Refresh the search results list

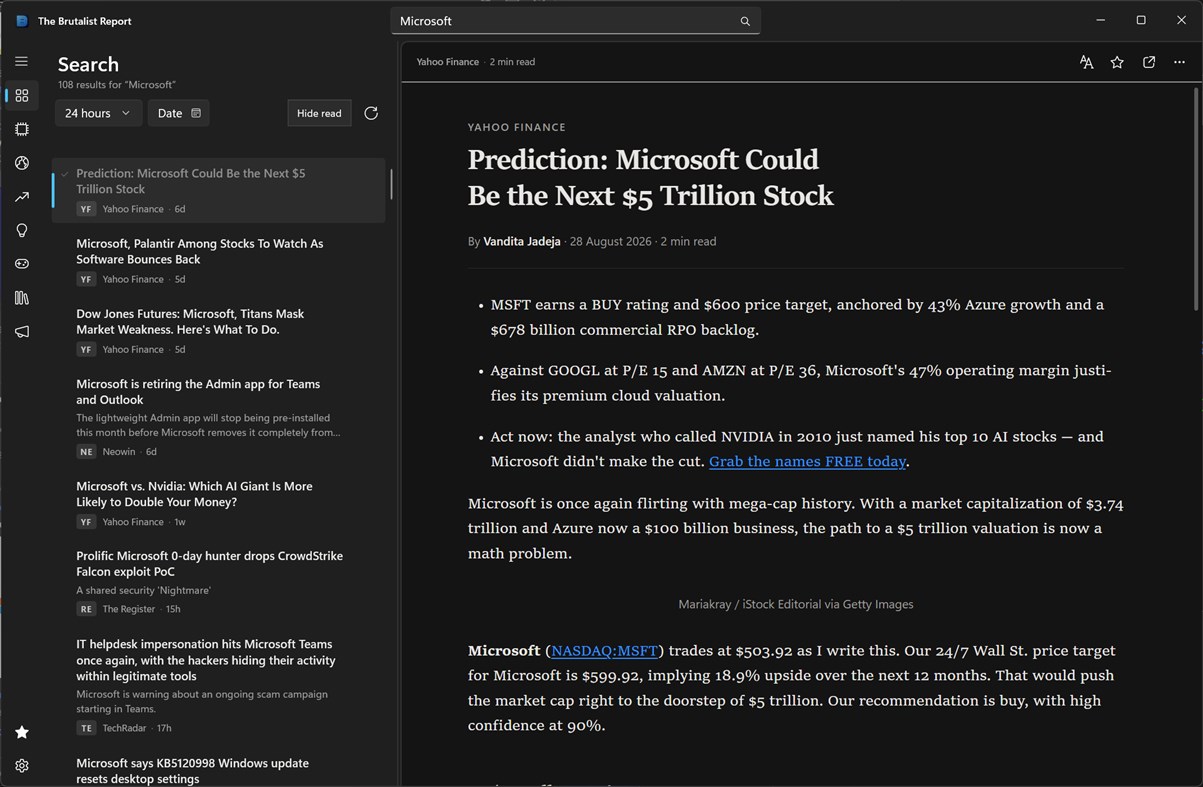point(371,113)
